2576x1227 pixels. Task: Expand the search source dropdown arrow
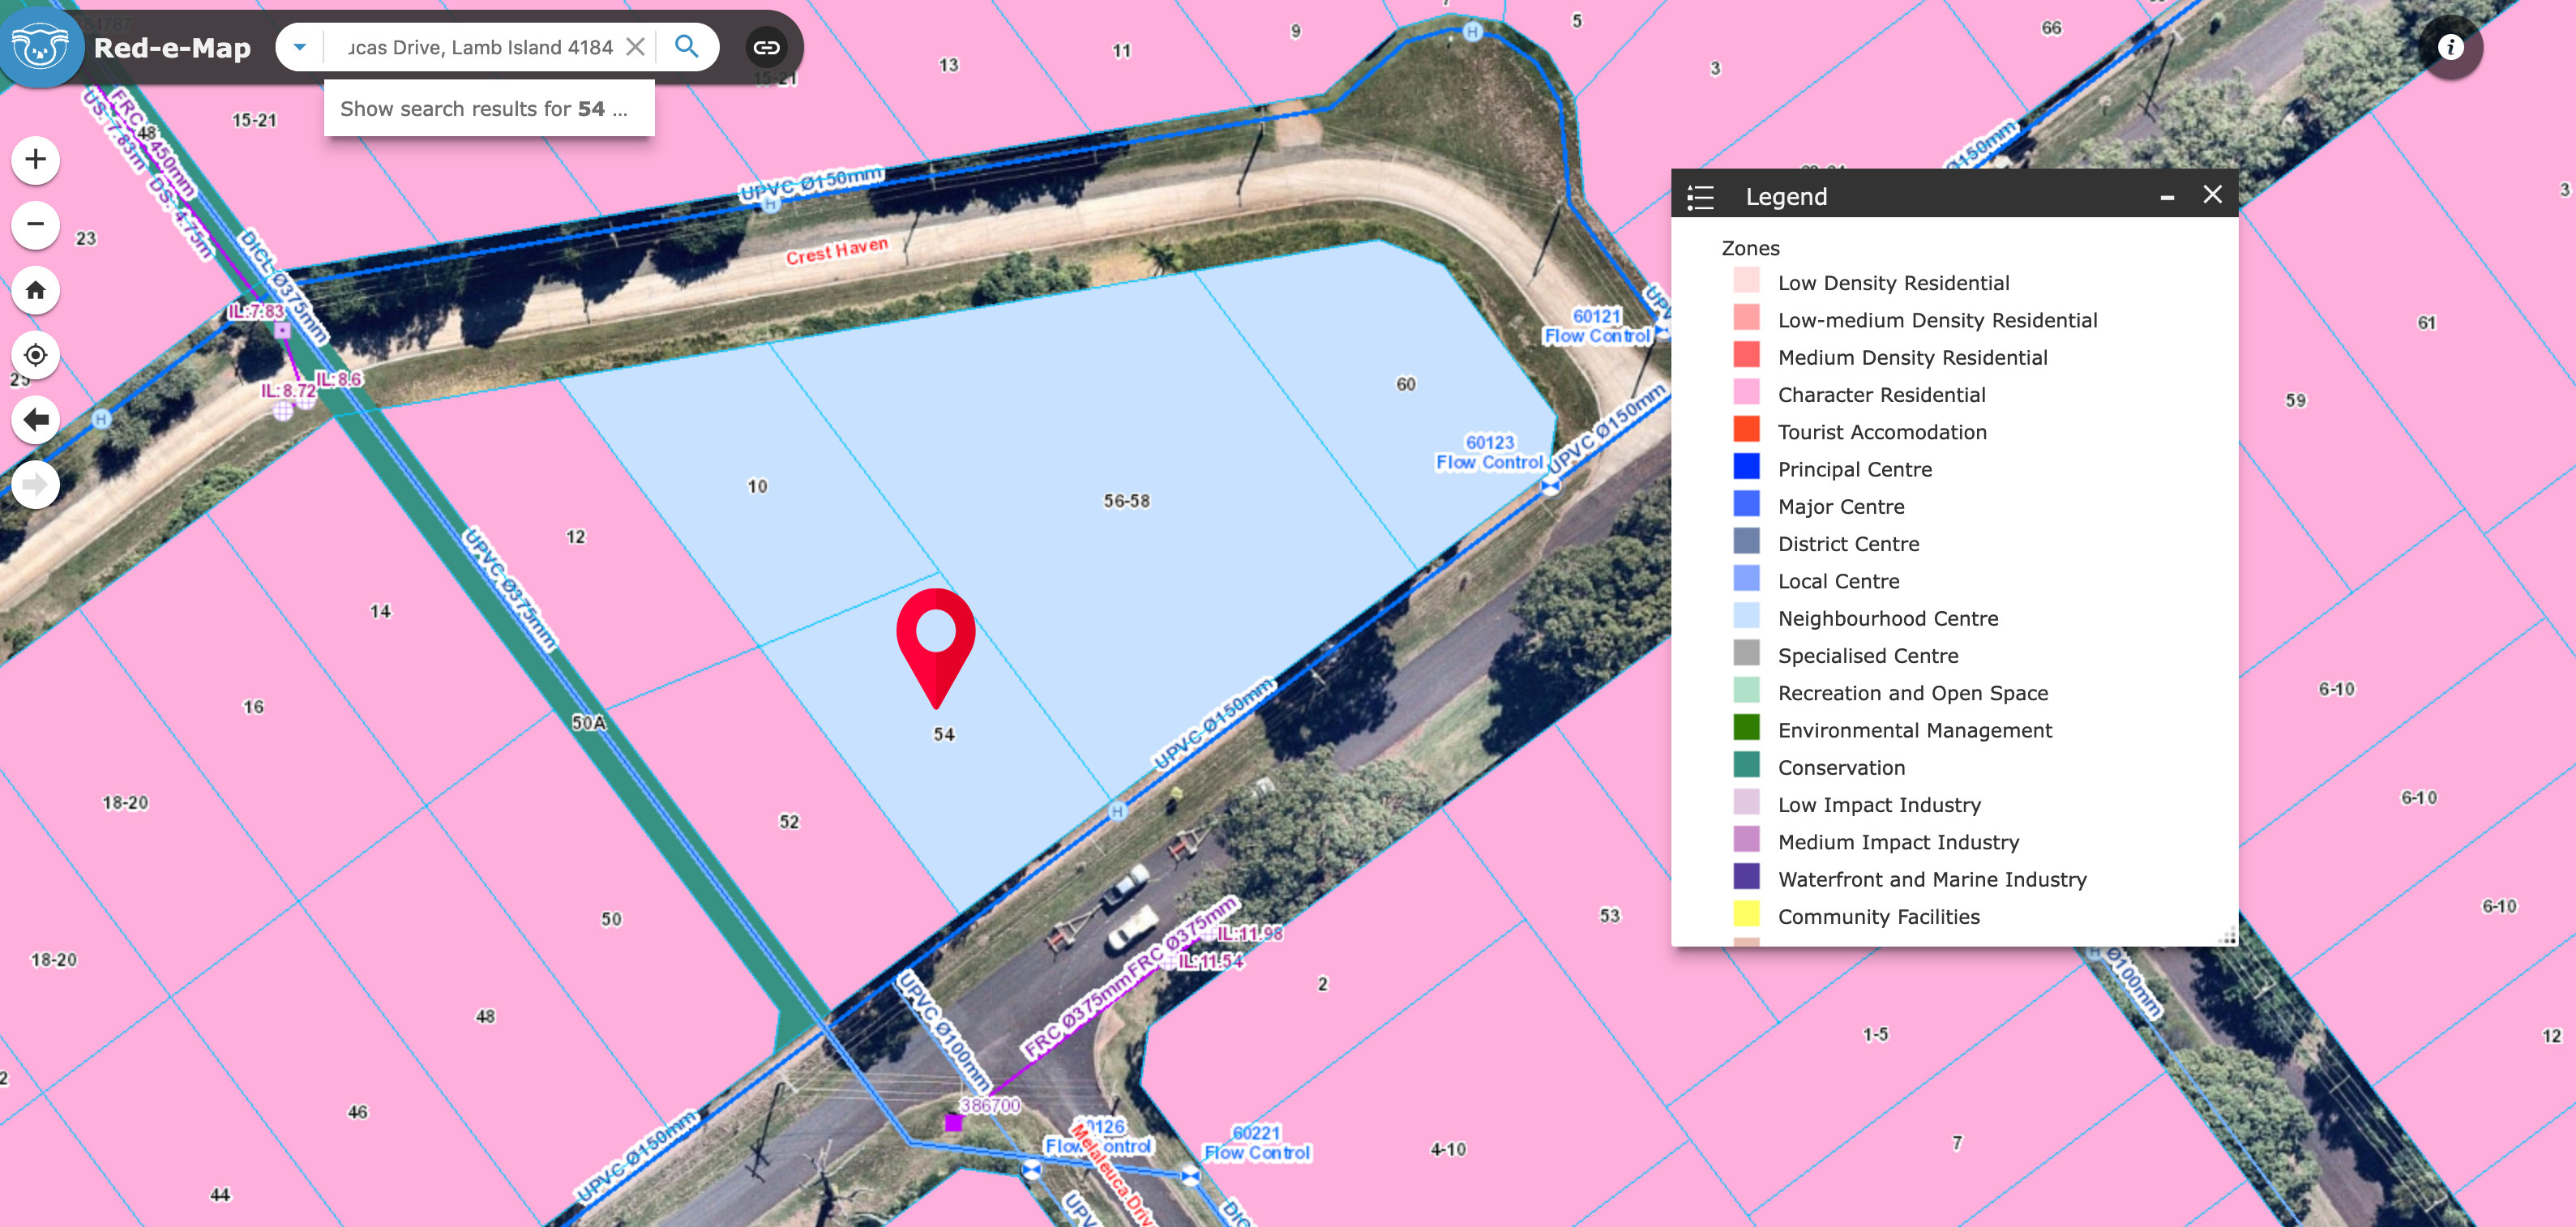coord(299,47)
